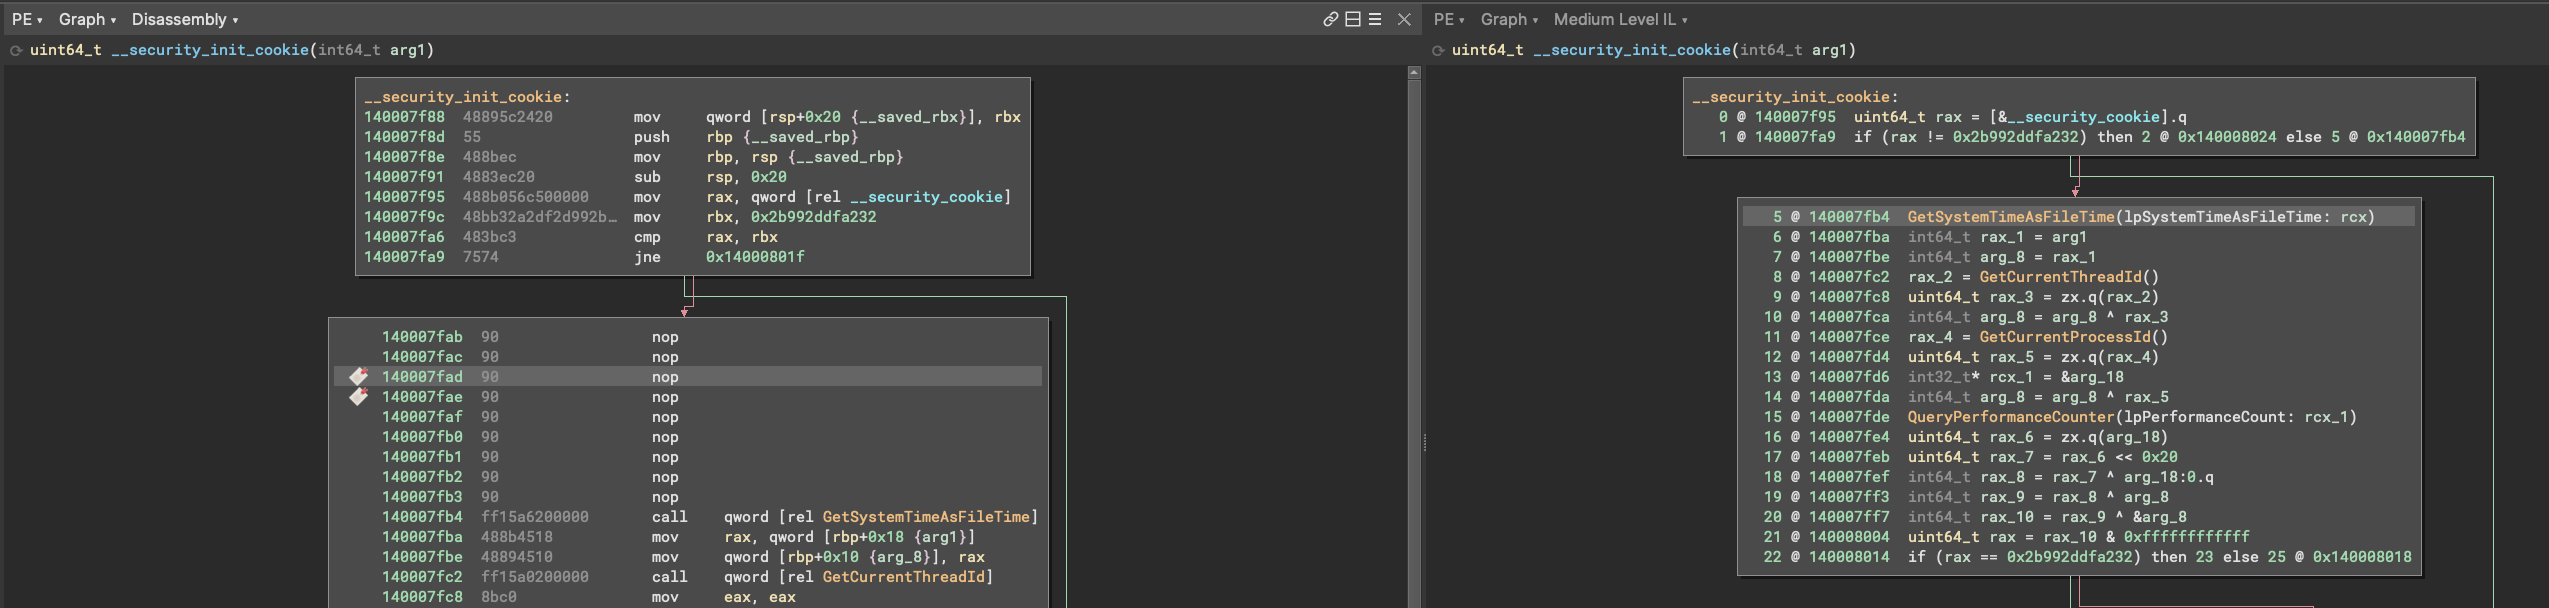This screenshot has height=608, width=2549.
Task: Click GetSystemTimeAsFileTime in MLIL instruction 5
Action: 2011,217
